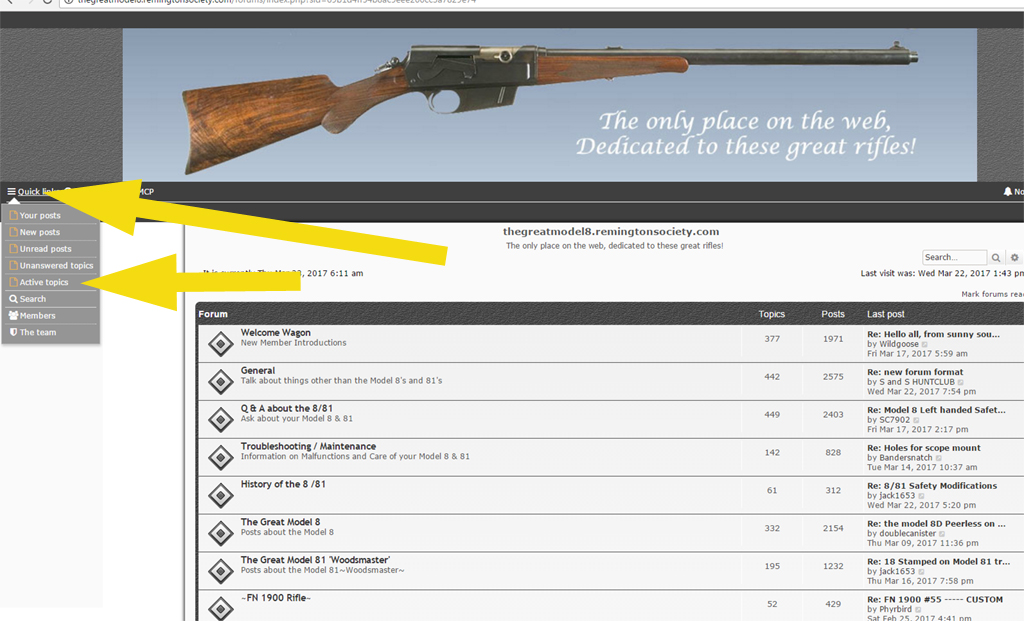Open last post 'Re: Holes for scope mount'

(923, 448)
